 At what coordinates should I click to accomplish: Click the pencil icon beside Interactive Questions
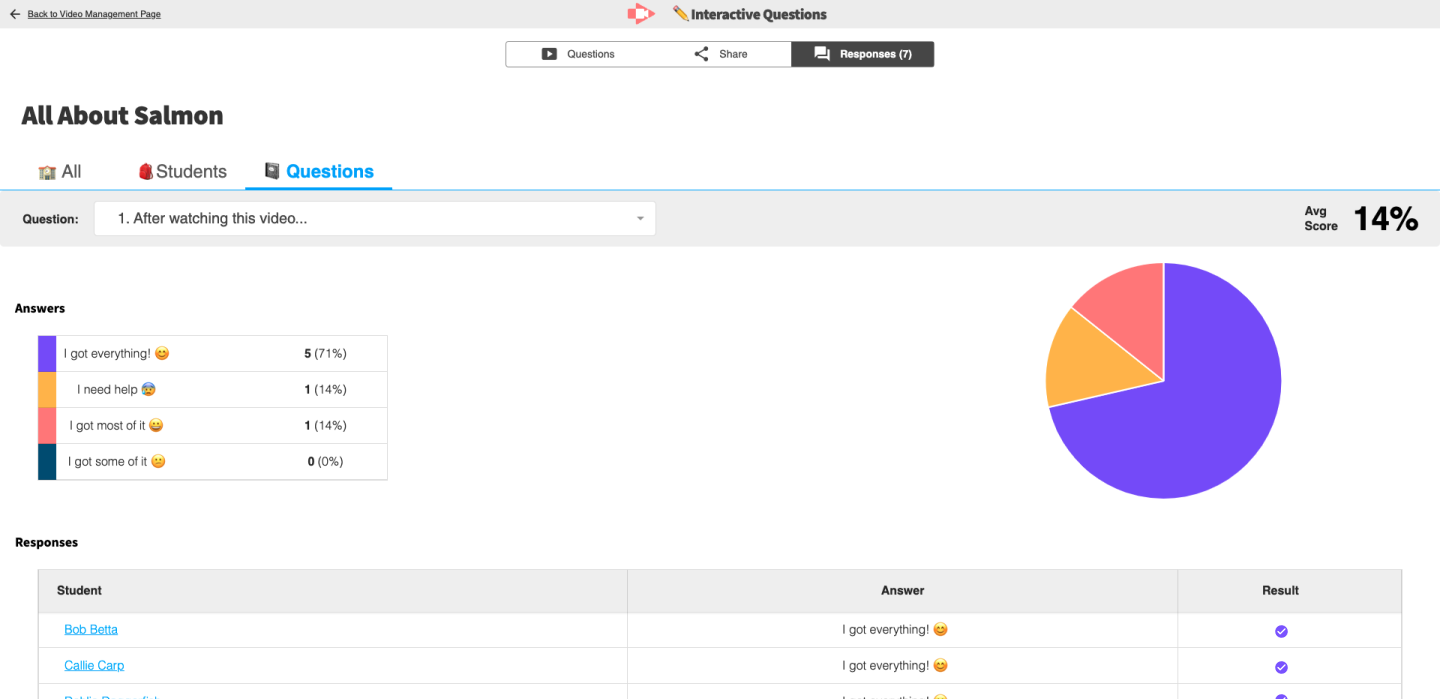(x=681, y=14)
